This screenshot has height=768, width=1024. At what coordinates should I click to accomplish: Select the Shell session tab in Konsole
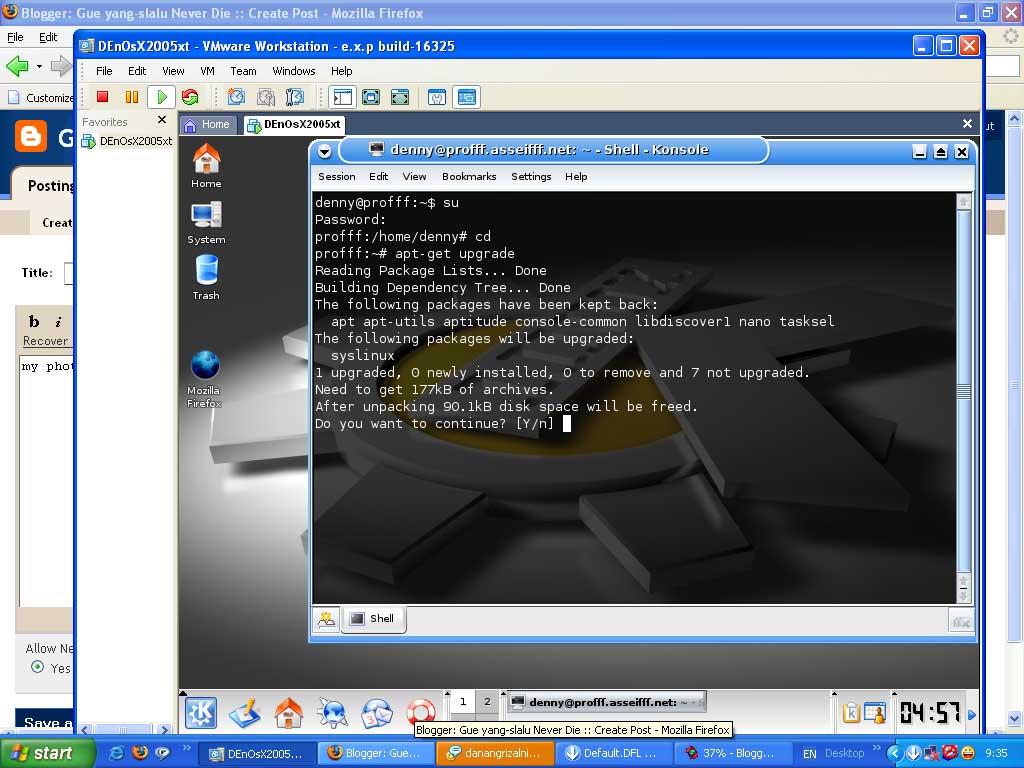click(x=374, y=618)
